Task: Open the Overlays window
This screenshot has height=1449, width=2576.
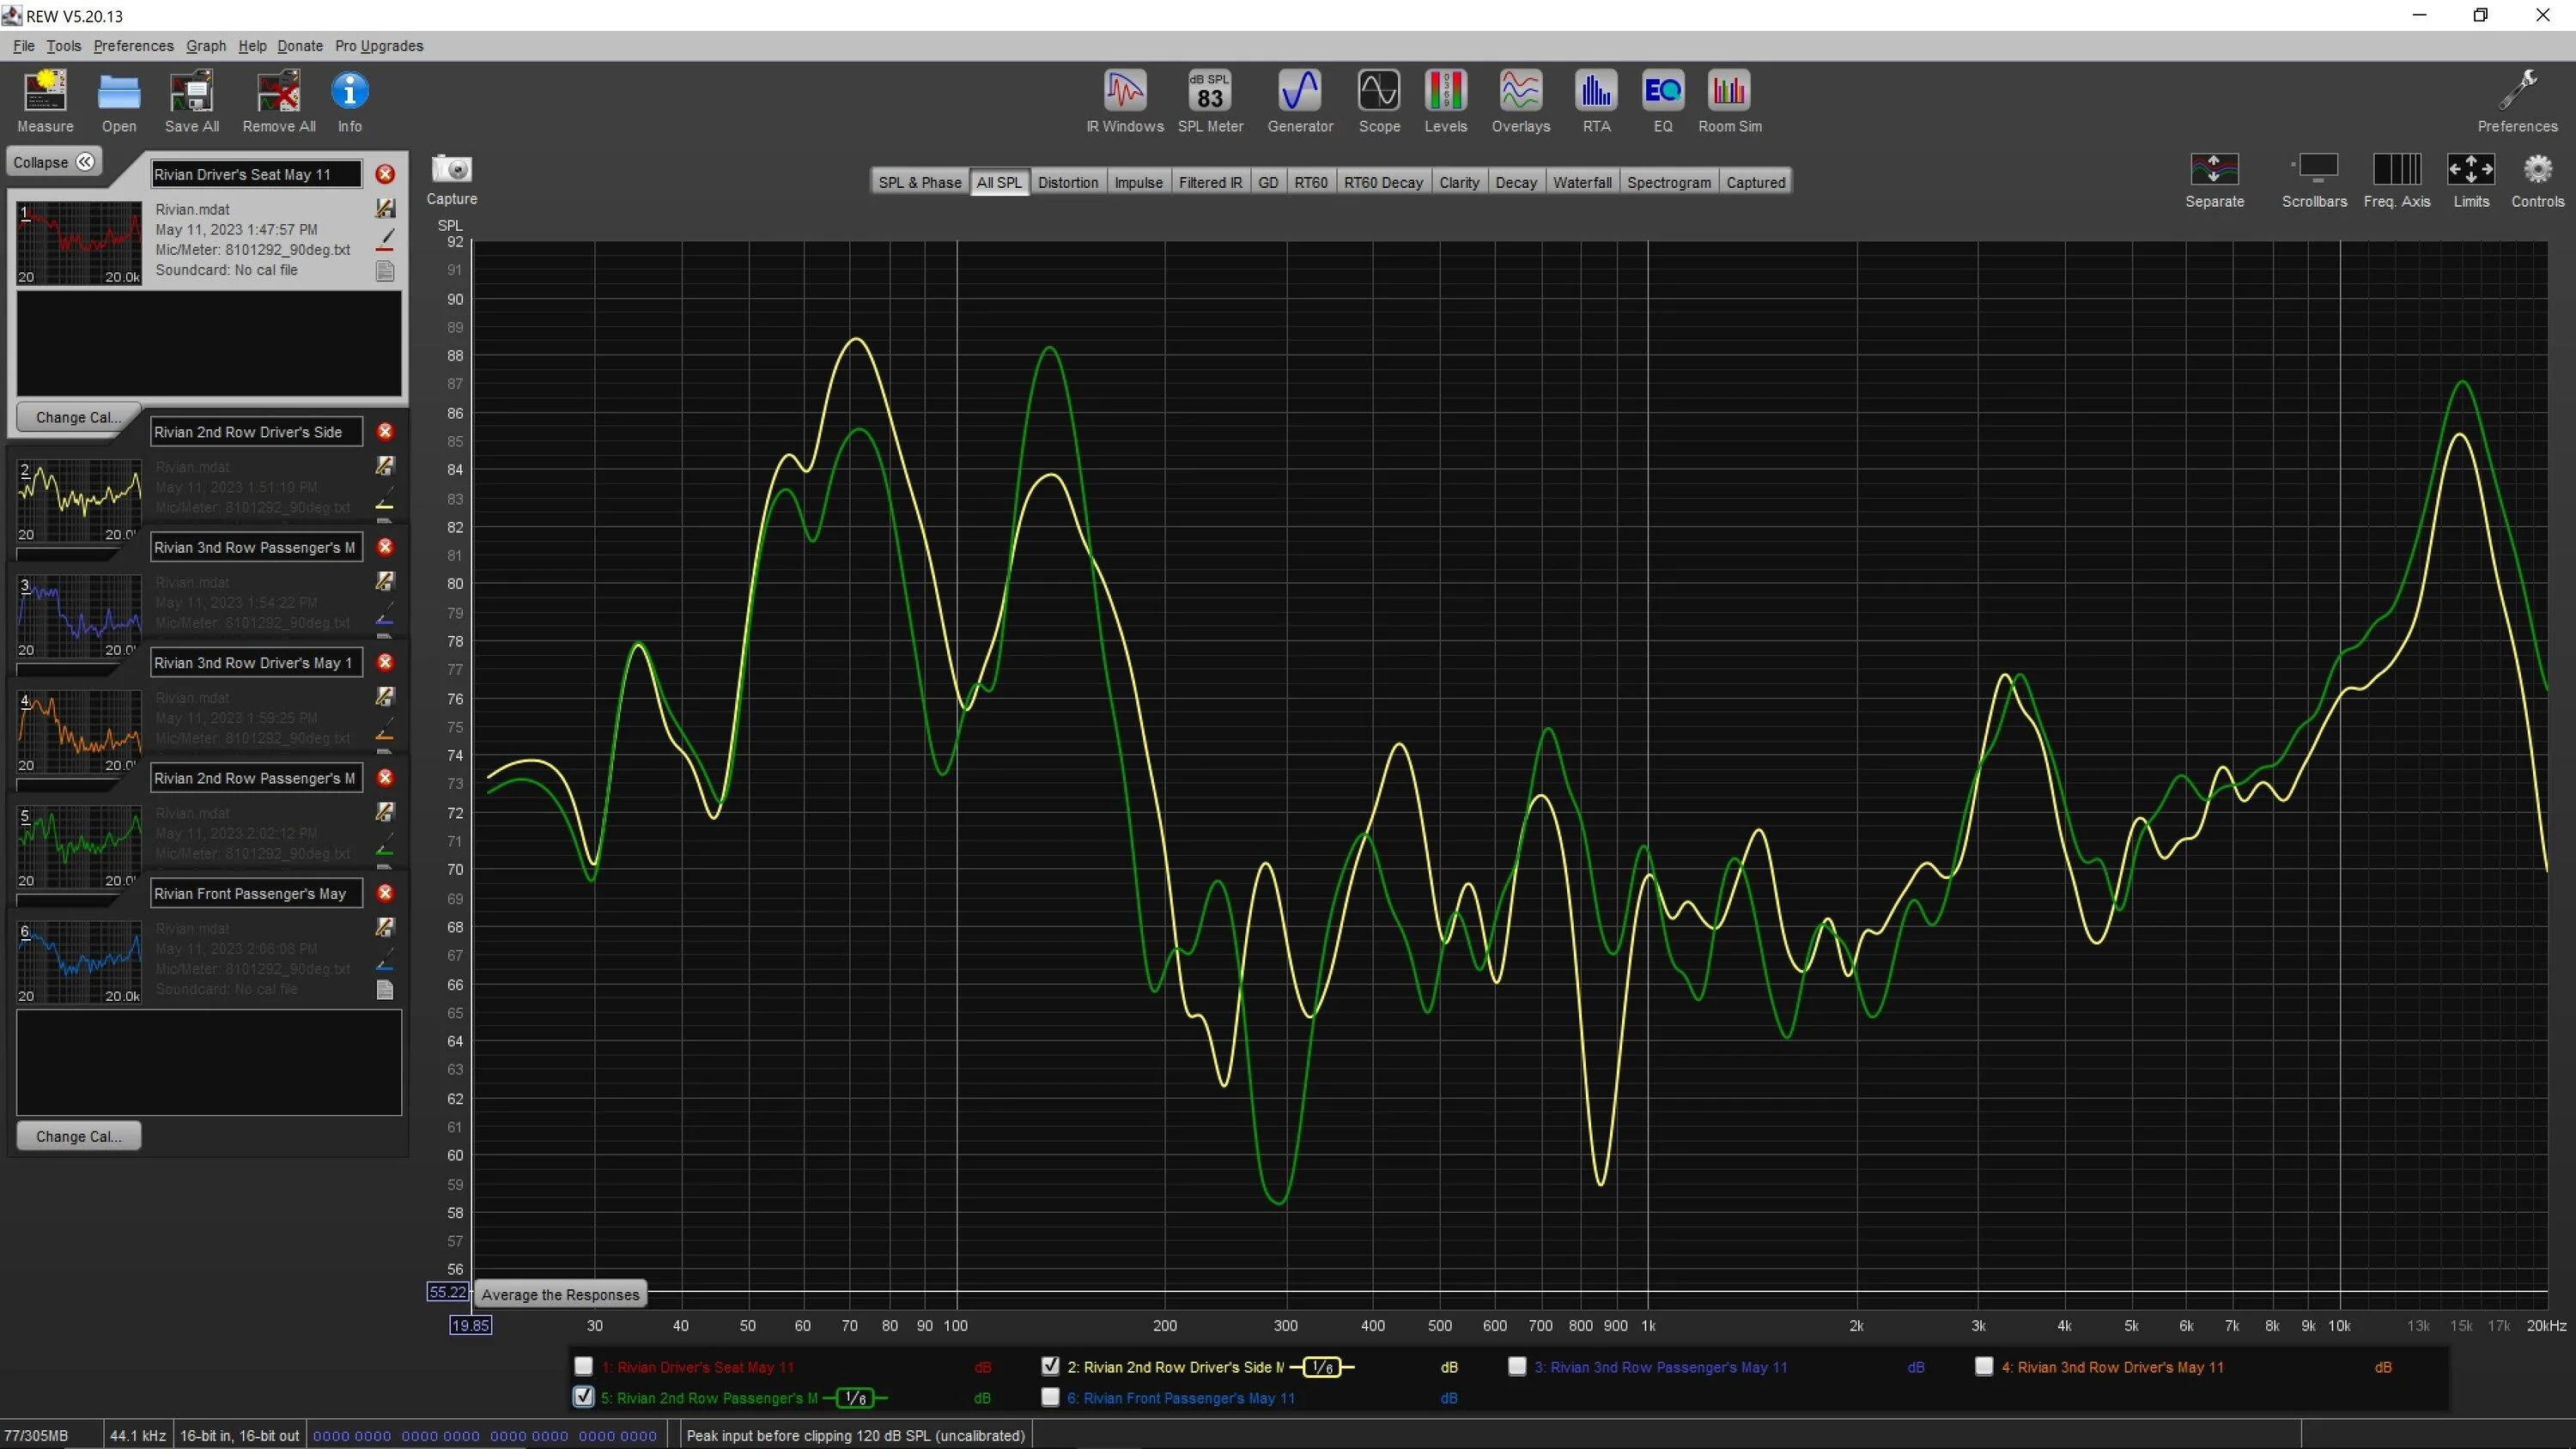Action: click(x=1521, y=100)
